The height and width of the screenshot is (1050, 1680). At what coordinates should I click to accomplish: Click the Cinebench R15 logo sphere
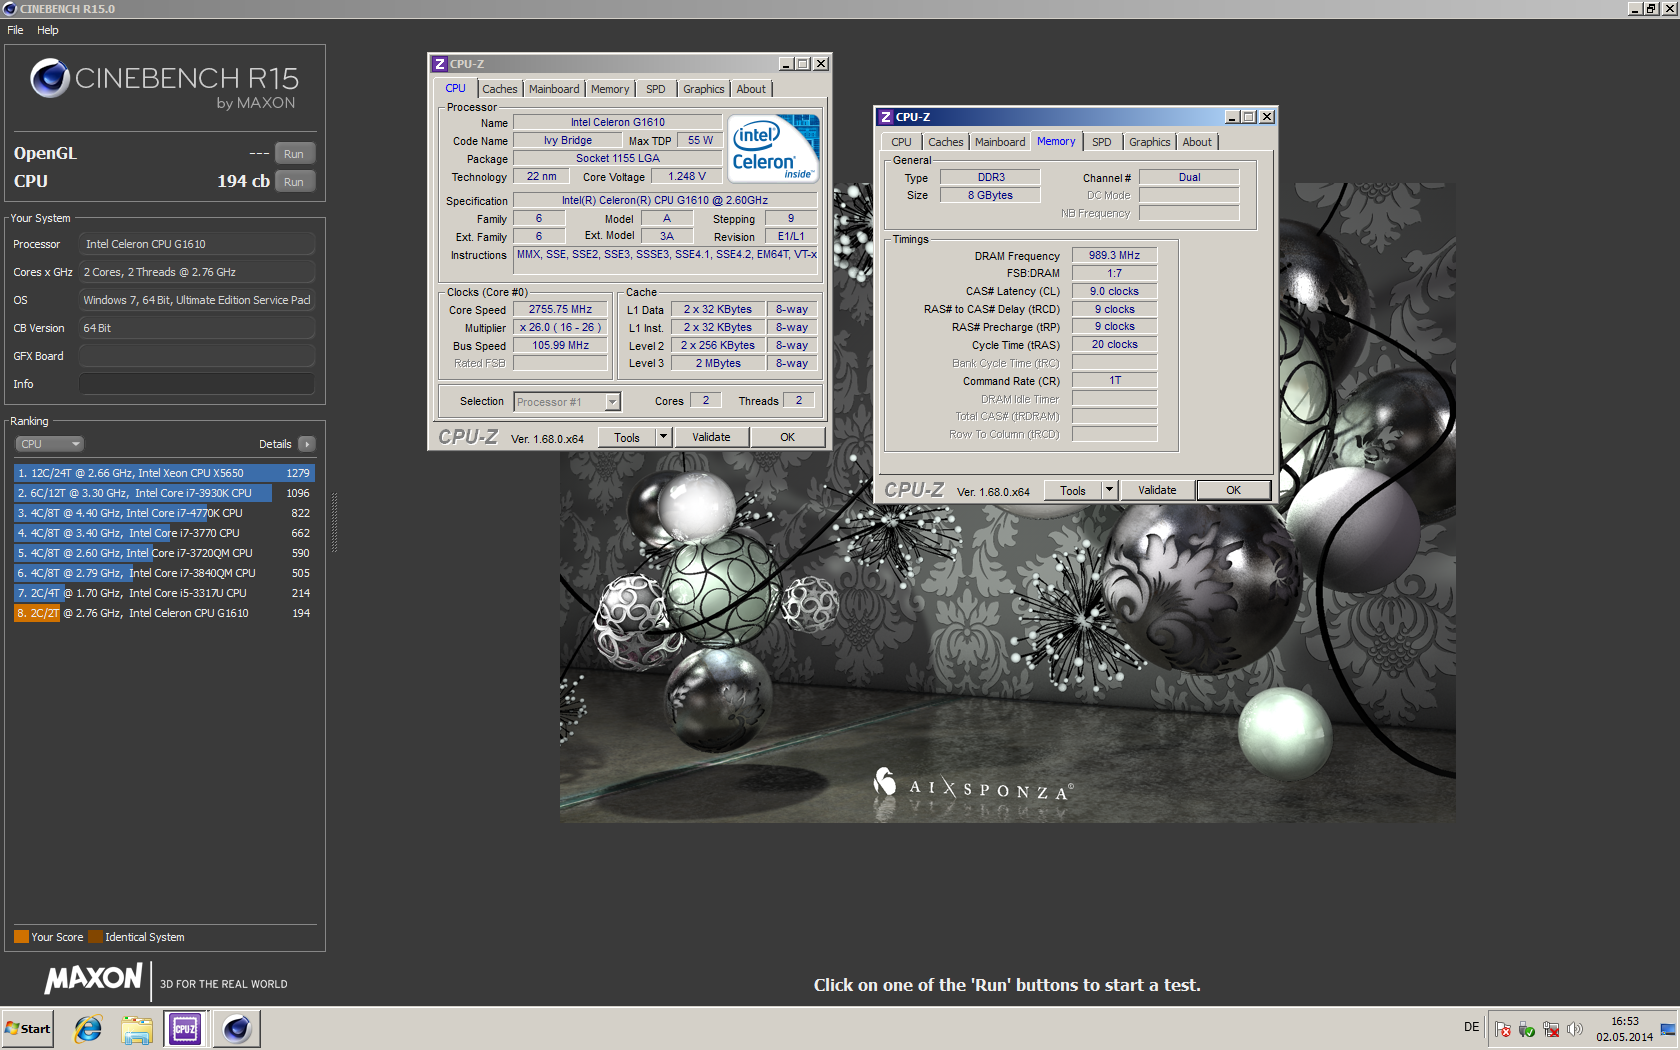pyautogui.click(x=49, y=78)
